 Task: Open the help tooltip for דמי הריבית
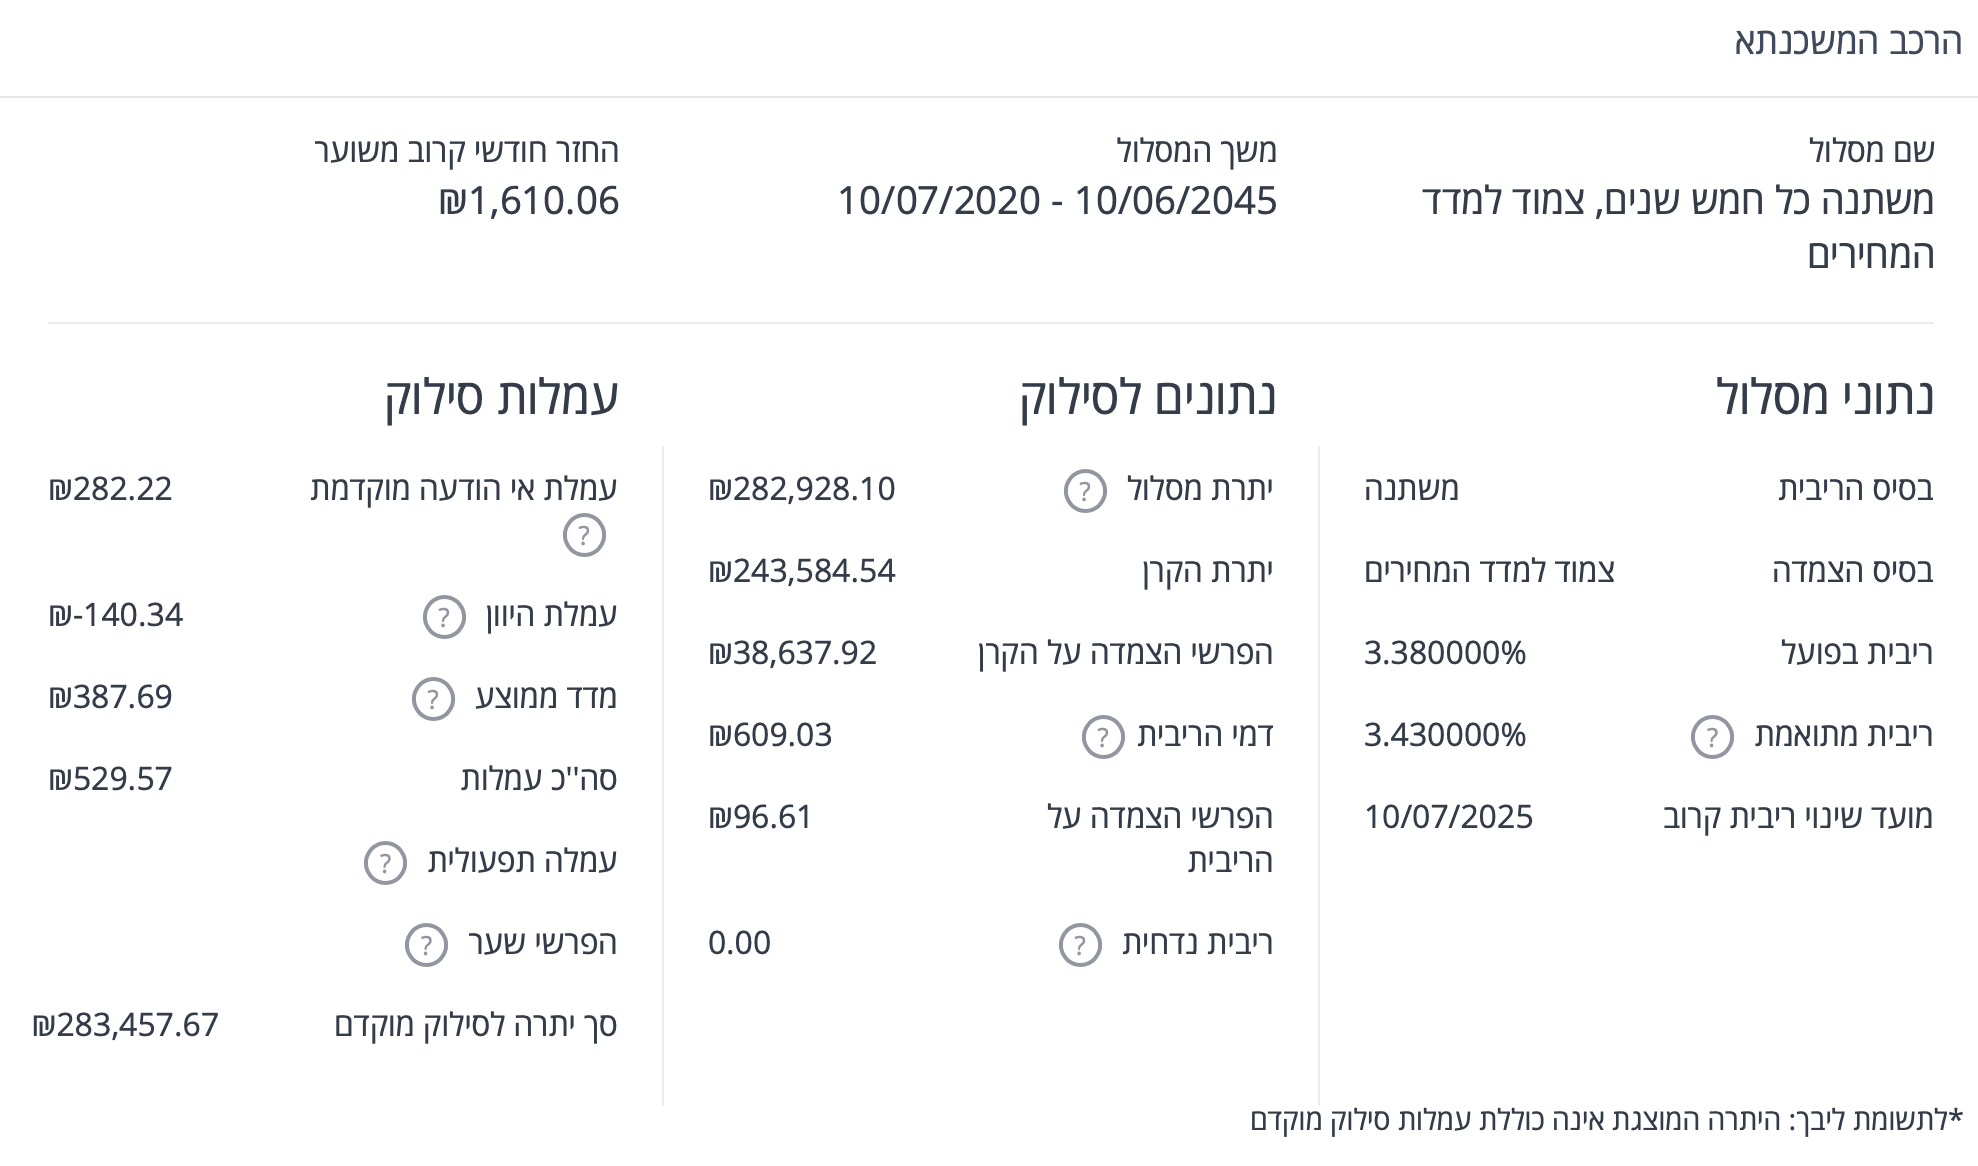coord(1103,737)
